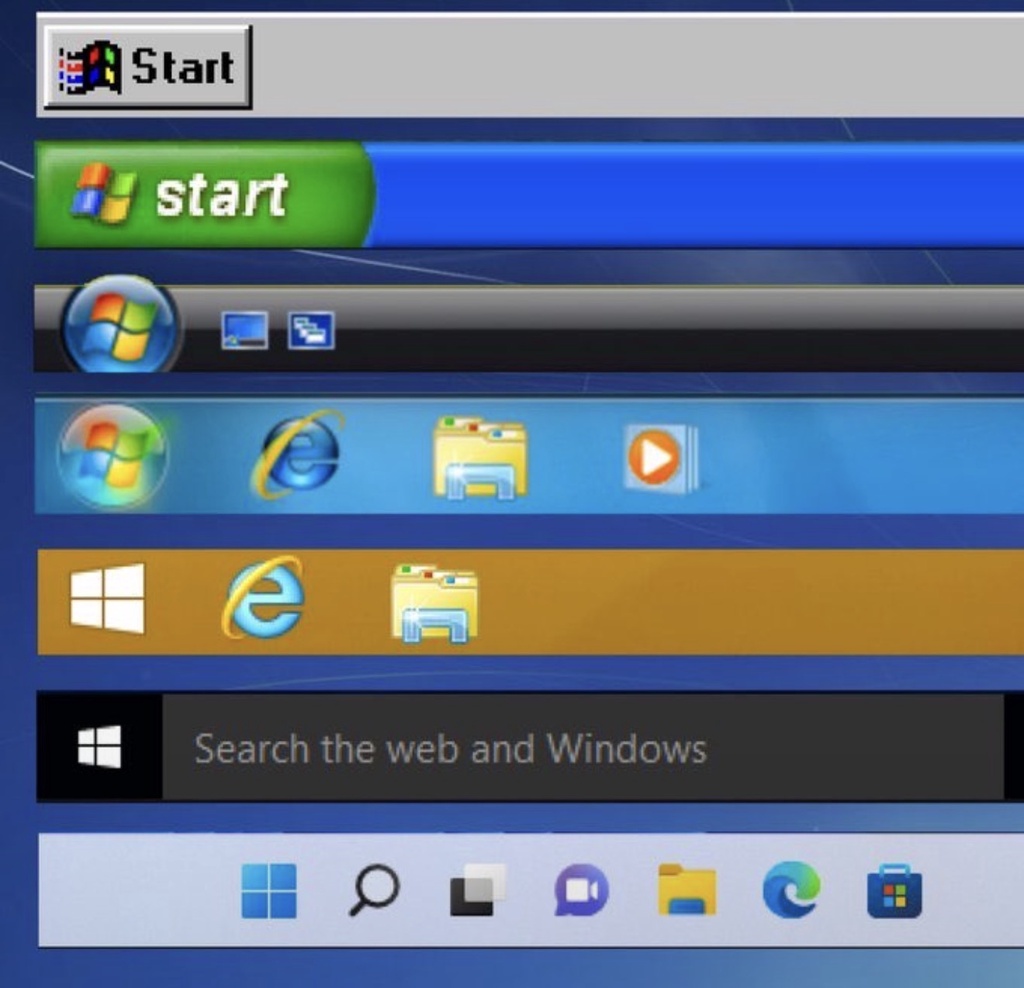Open Task View on Windows 11 taskbar
The image size is (1024, 988).
478,890
